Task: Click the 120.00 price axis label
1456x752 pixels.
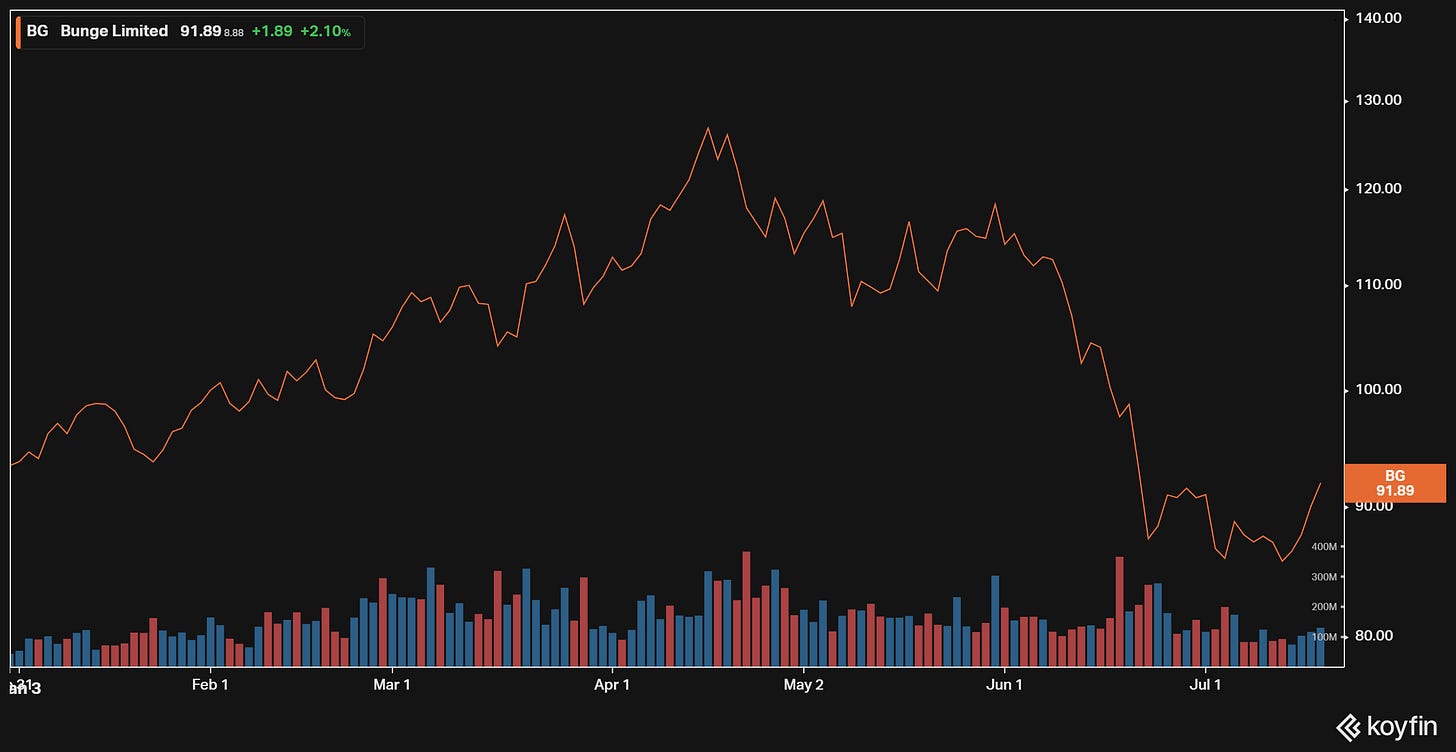Action: point(1379,189)
